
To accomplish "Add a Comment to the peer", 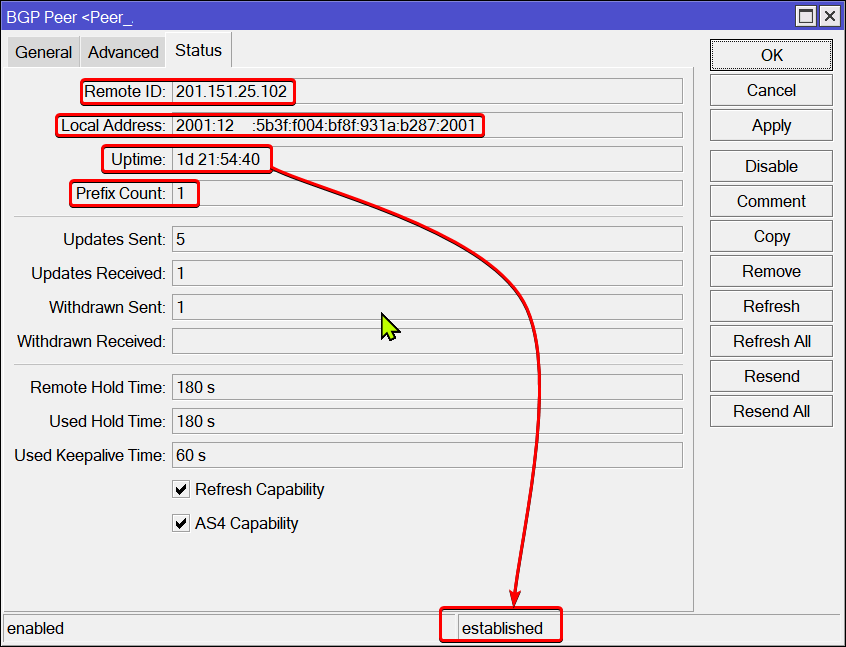I will point(771,201).
